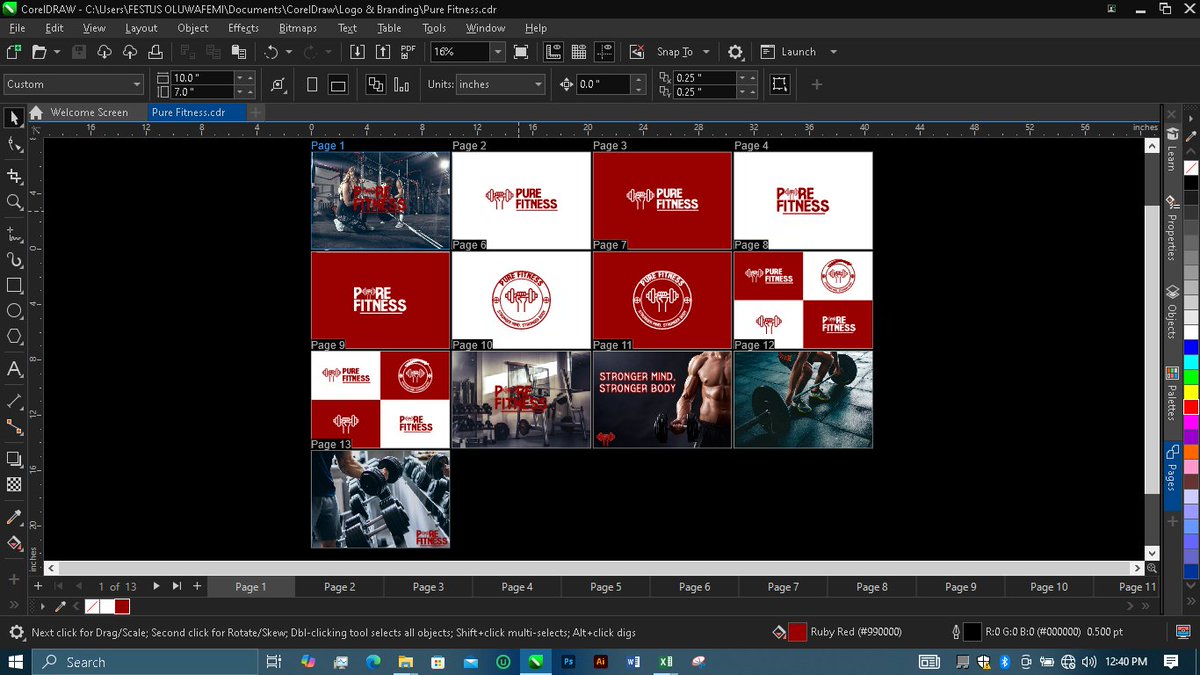Publish to PDF using toolbar icon
1200x675 pixels.
[x=408, y=52]
